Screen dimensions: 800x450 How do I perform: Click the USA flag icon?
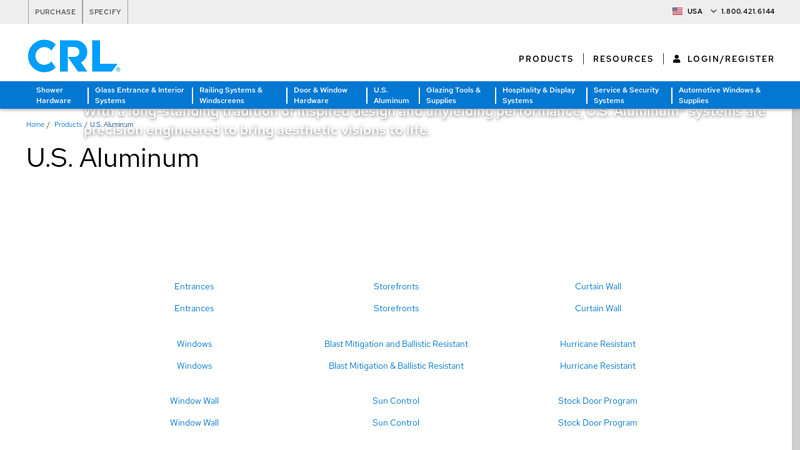point(677,11)
